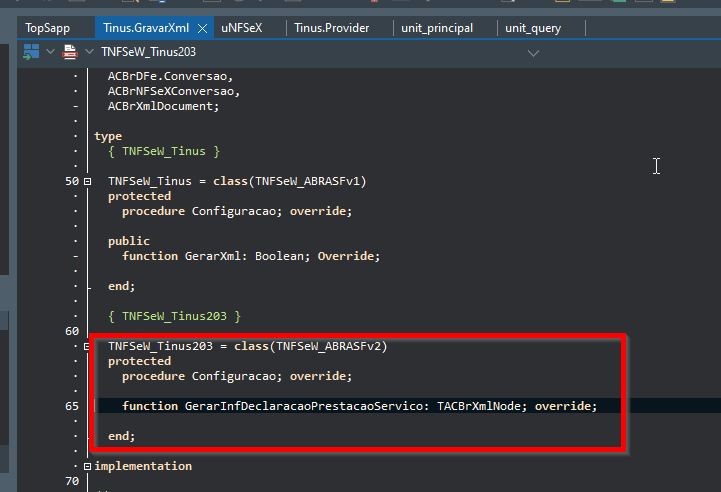The image size is (721, 492).
Task: Click the ACBrDFe.Conversao, uses line
Action: point(171,76)
